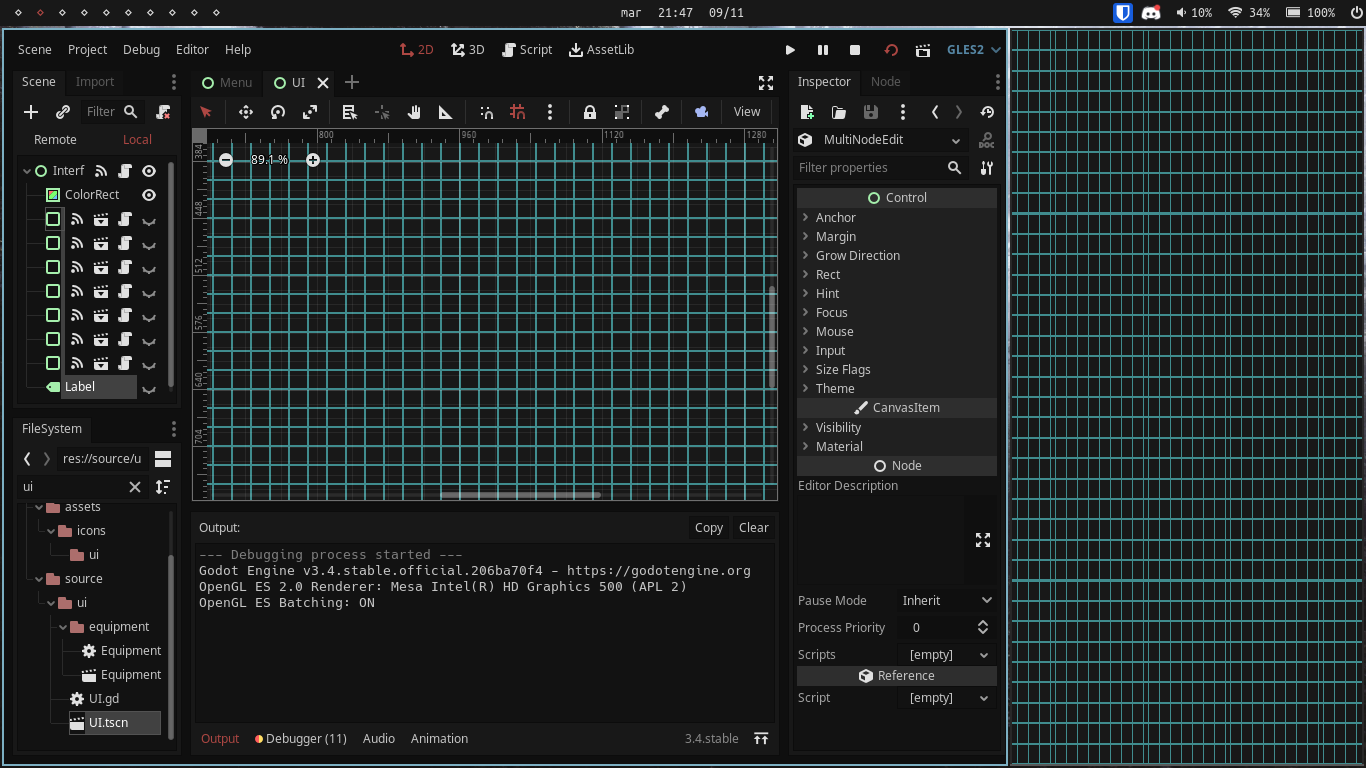The height and width of the screenshot is (768, 1366).
Task: Open the Pause Mode Inherit dropdown
Action: click(946, 601)
